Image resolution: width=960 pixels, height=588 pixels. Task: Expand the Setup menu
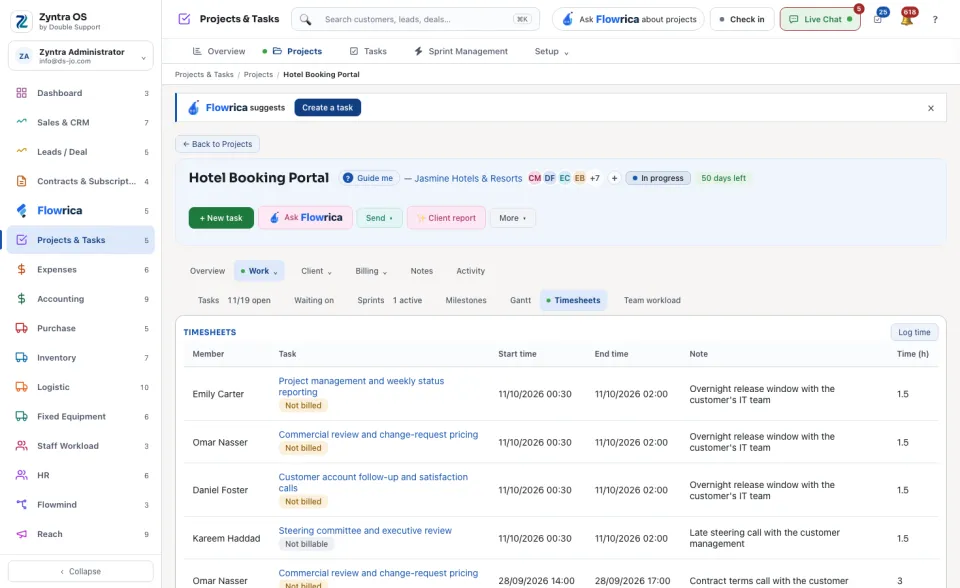tap(552, 51)
